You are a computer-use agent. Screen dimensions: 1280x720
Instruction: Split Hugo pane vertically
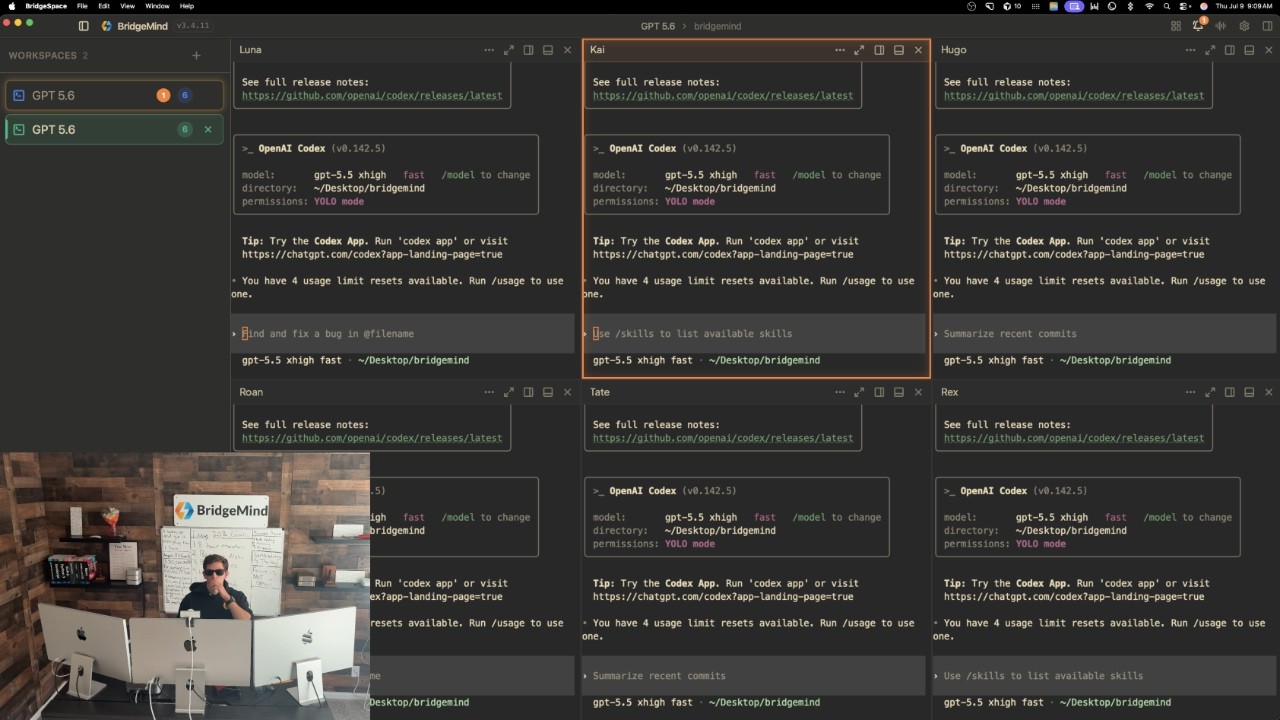point(1230,50)
